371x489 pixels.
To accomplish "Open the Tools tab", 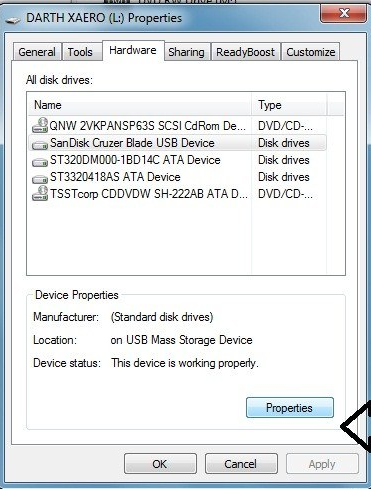I will tap(80, 52).
